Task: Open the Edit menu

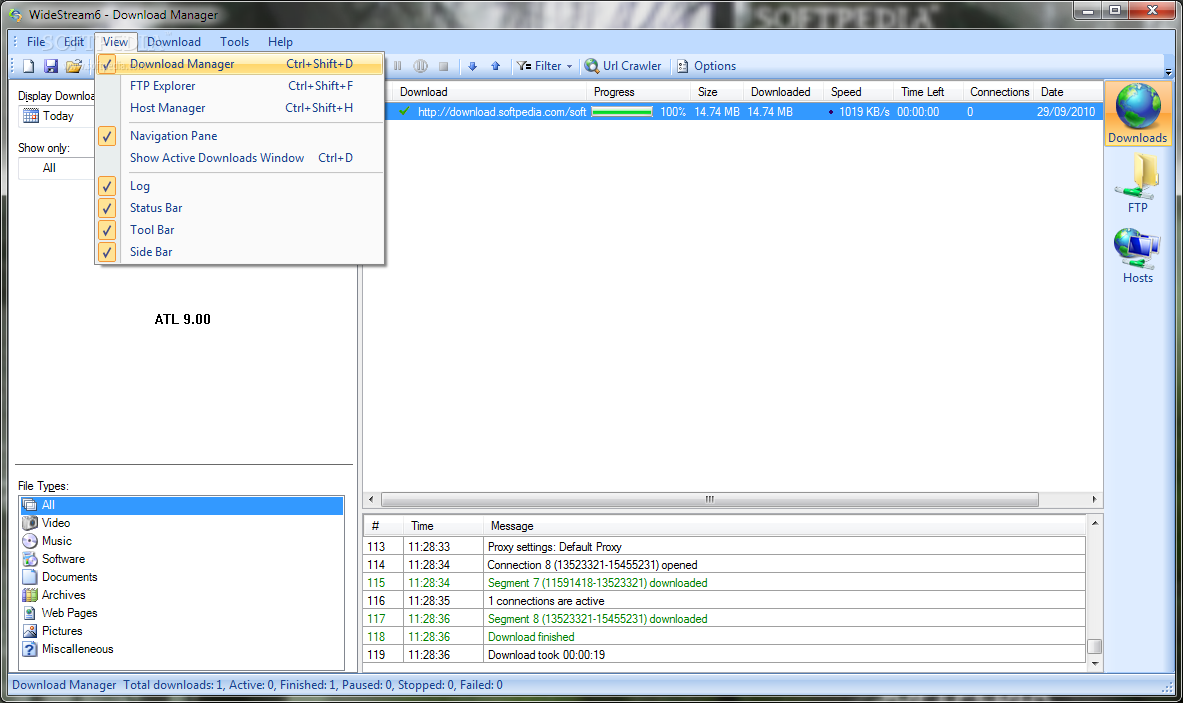Action: pyautogui.click(x=74, y=42)
